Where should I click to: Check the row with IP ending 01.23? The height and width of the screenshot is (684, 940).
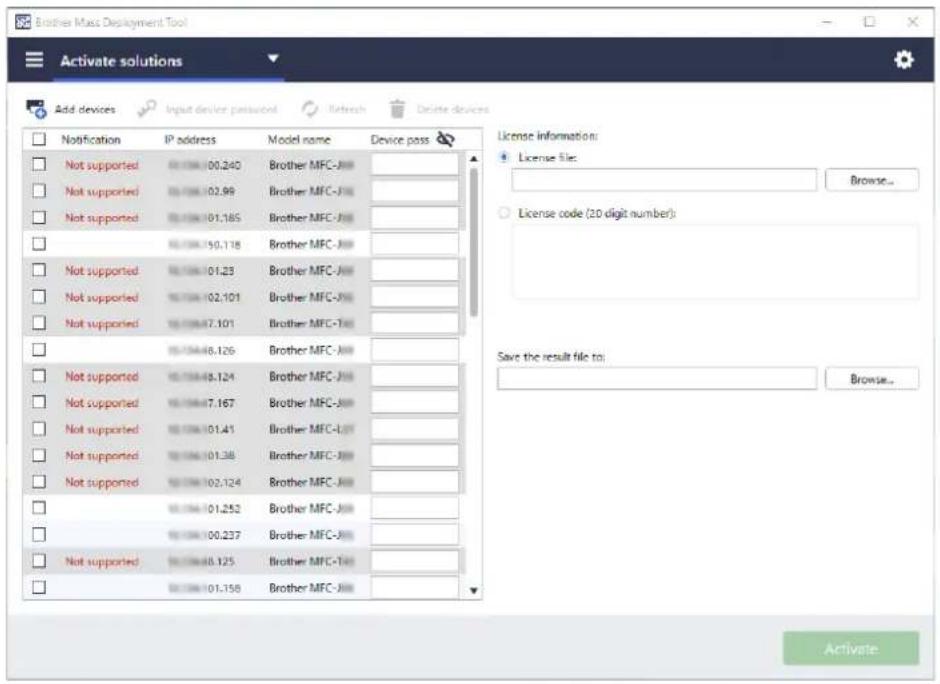[x=39, y=270]
